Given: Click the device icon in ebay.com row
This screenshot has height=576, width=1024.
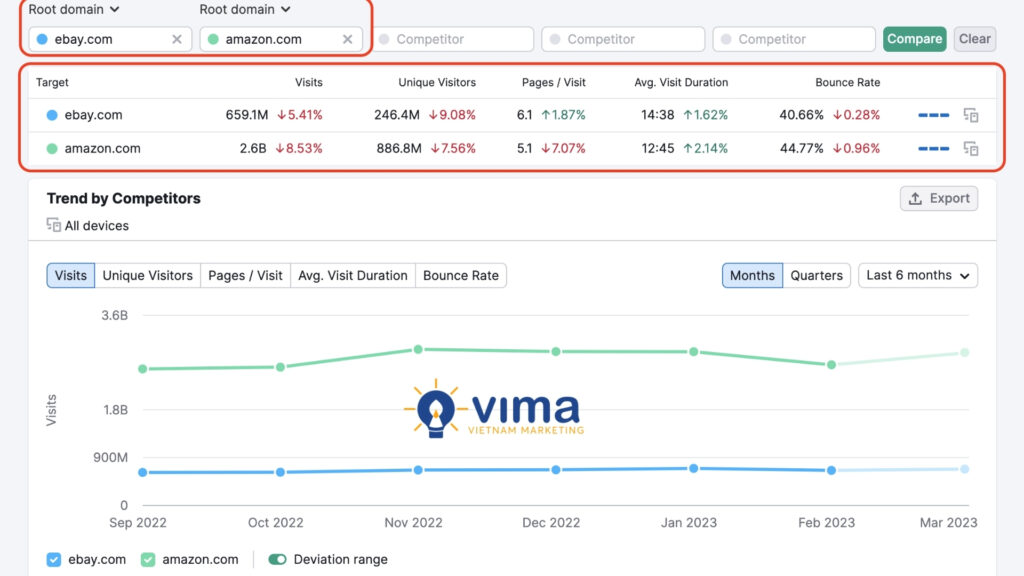Looking at the screenshot, I should [x=971, y=115].
